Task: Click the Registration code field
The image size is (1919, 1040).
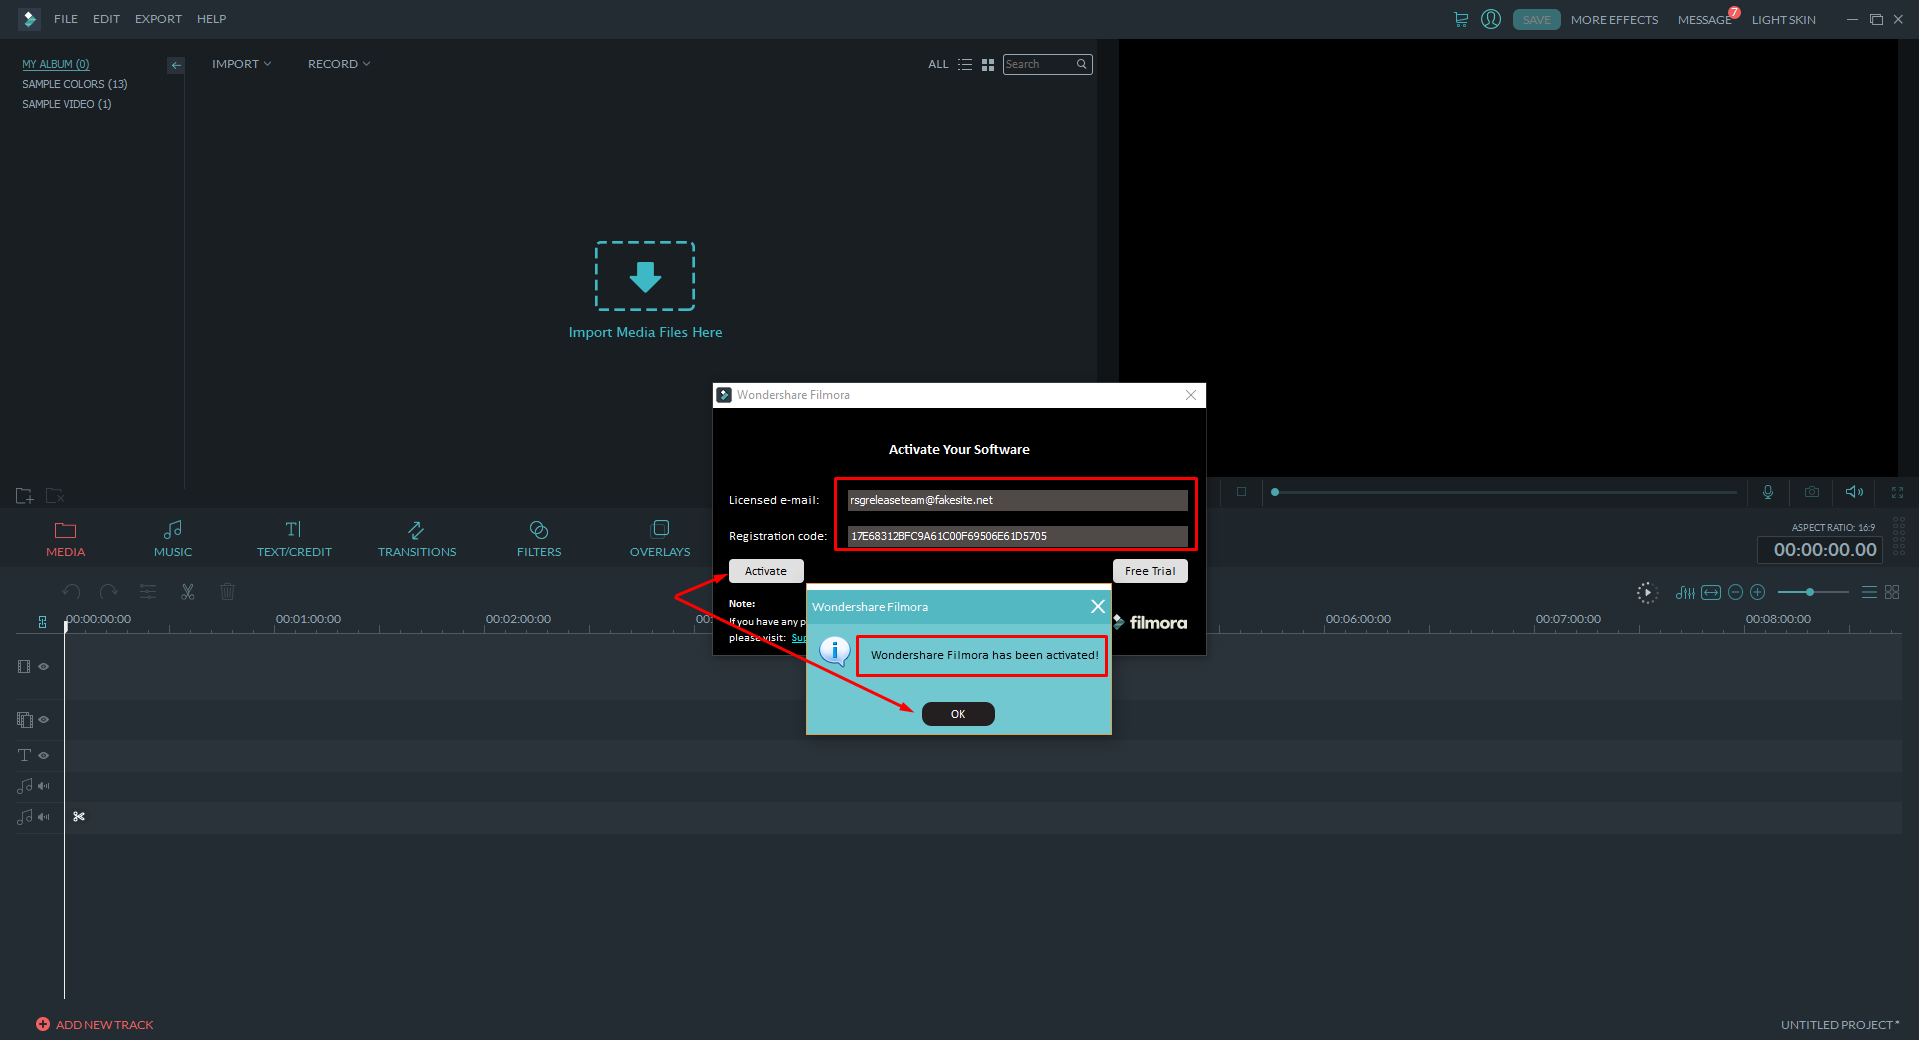Action: pos(1018,536)
